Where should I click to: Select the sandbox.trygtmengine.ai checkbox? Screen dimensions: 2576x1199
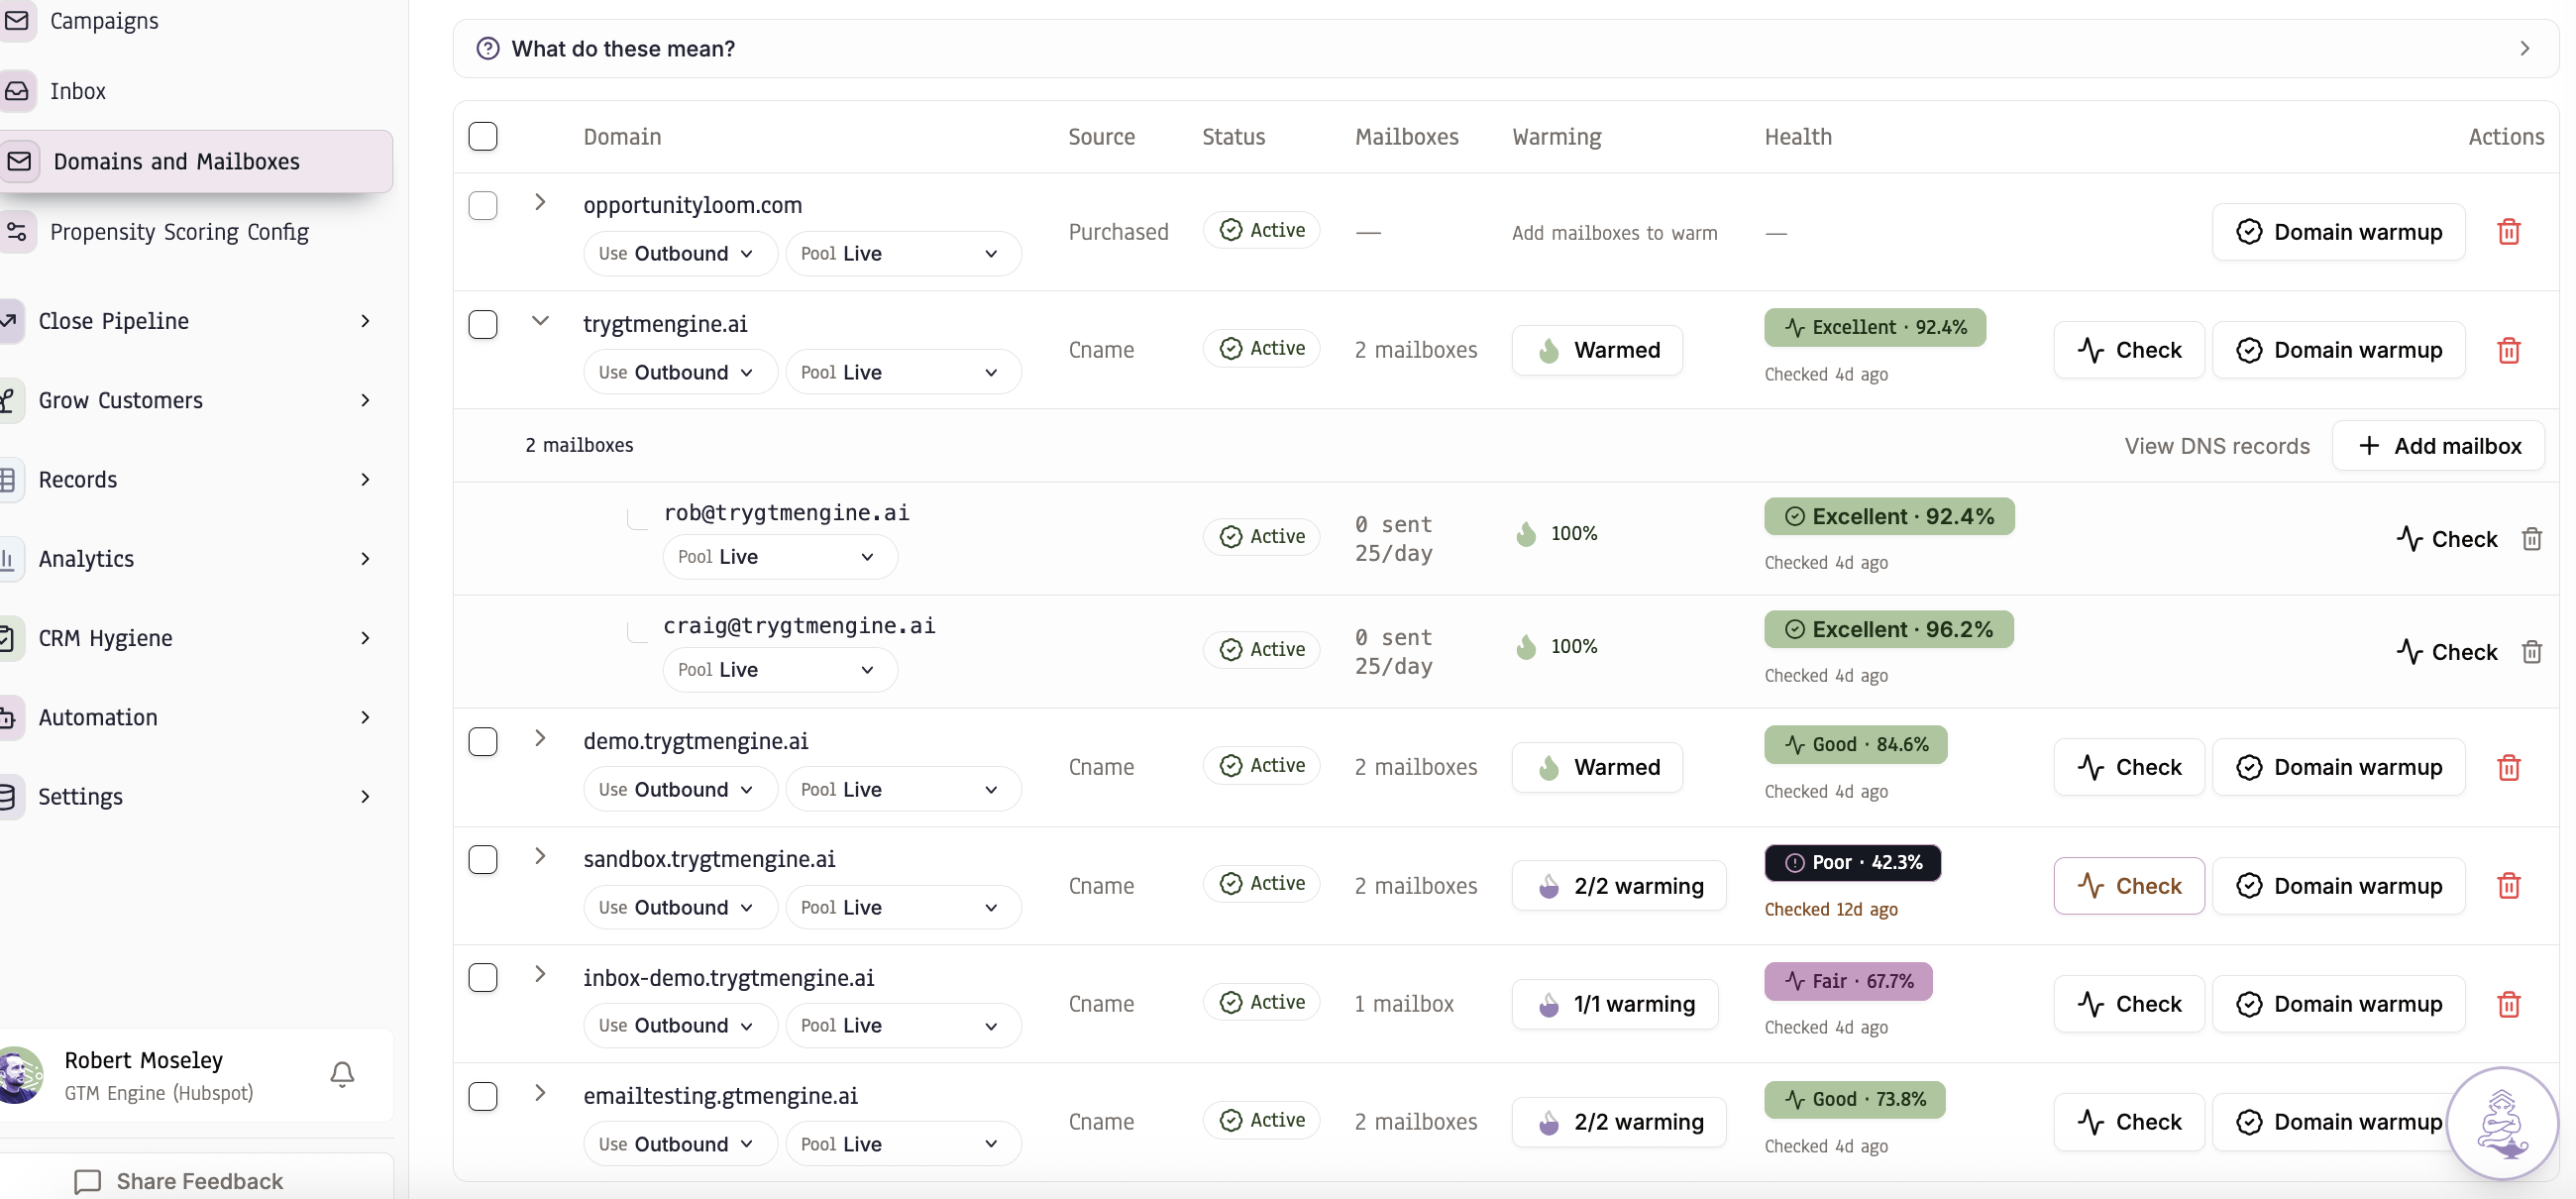pyautogui.click(x=482, y=859)
